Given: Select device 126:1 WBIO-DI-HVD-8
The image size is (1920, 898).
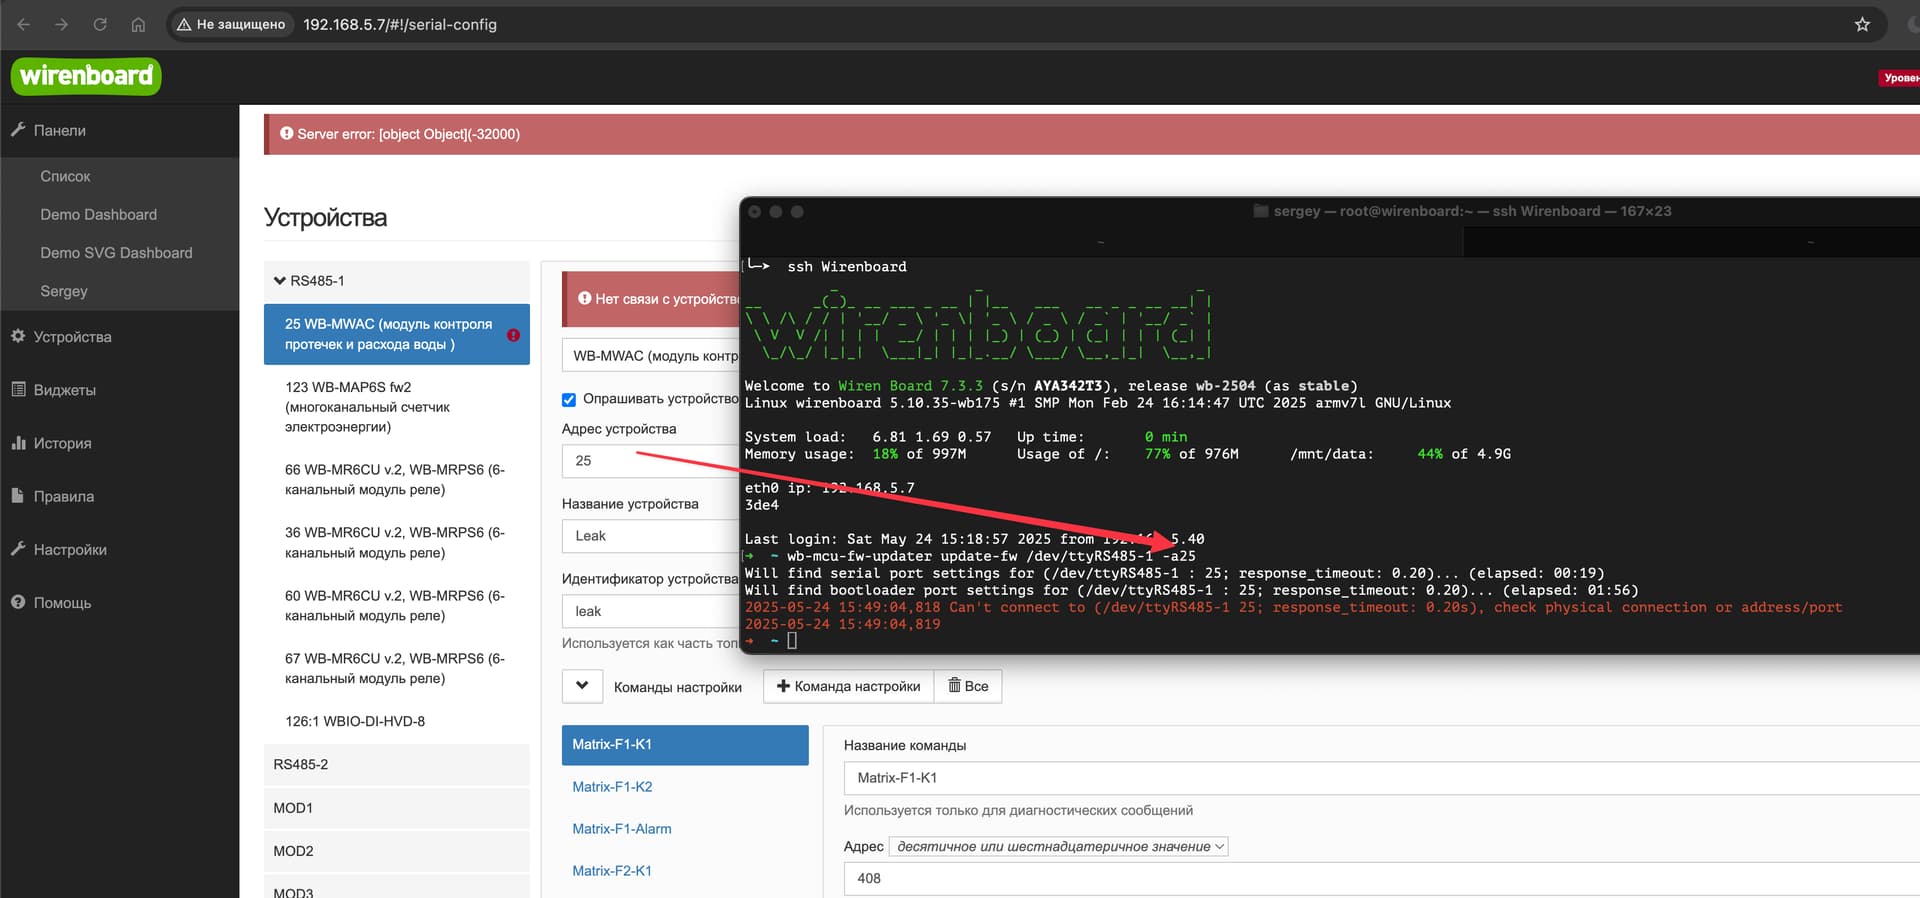Looking at the screenshot, I should point(397,721).
